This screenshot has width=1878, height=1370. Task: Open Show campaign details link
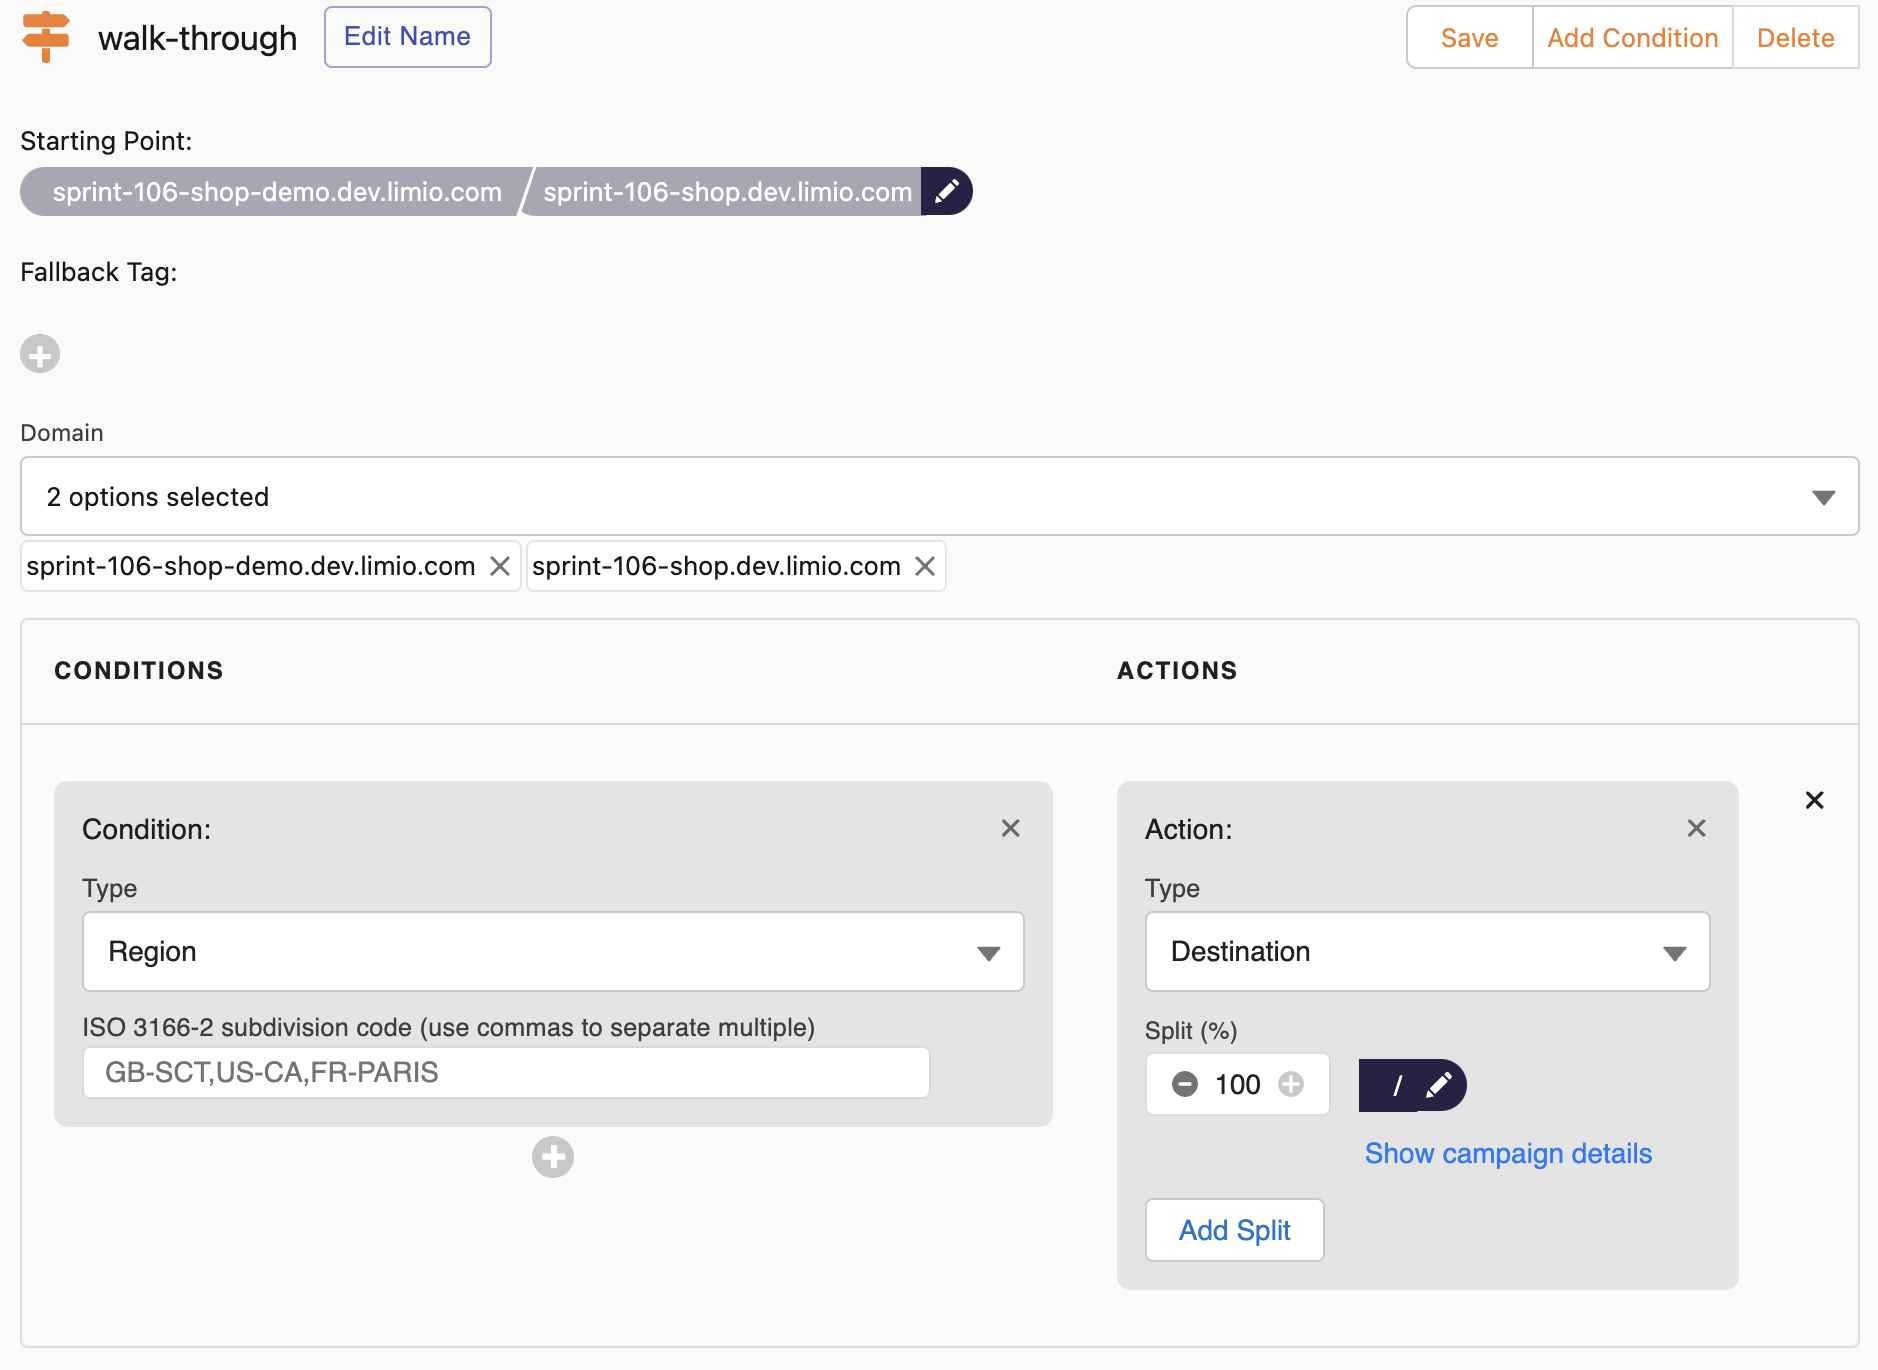coord(1507,1153)
